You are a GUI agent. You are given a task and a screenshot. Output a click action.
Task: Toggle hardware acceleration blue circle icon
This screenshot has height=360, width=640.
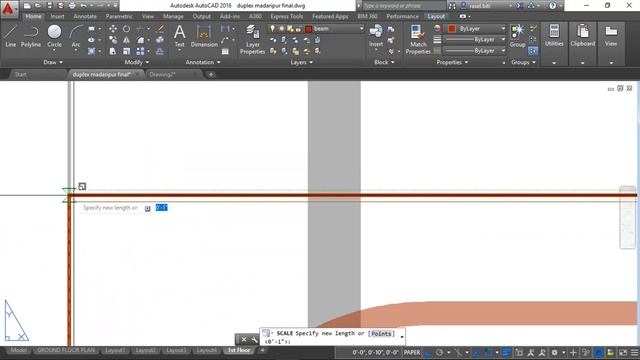[598, 352]
